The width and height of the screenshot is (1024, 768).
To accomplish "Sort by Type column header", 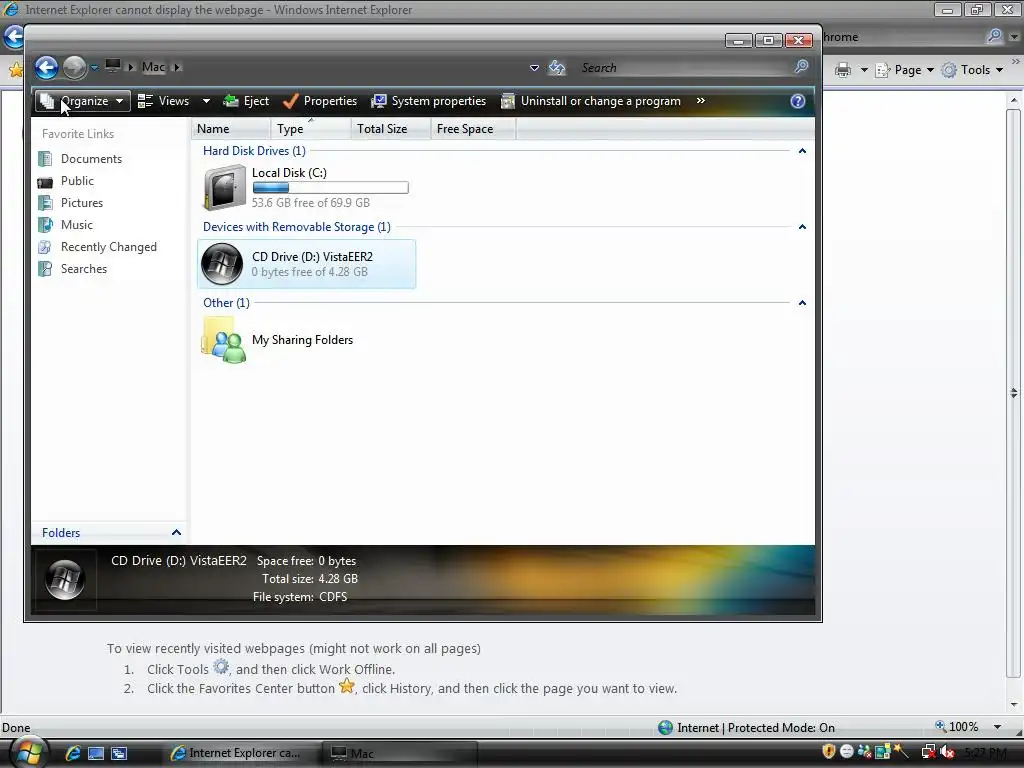I will coord(311,129).
